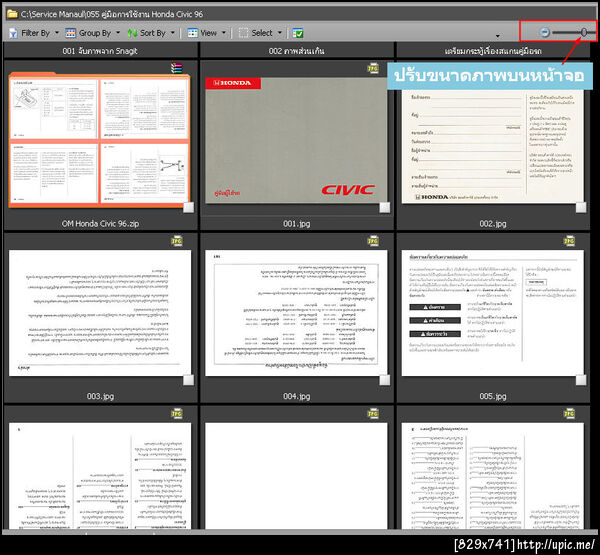Open the 002 folder header

[297, 51]
